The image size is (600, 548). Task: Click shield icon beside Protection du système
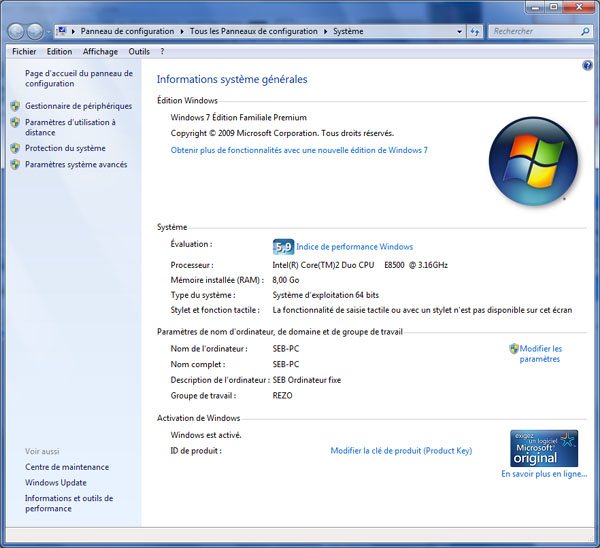[x=15, y=148]
